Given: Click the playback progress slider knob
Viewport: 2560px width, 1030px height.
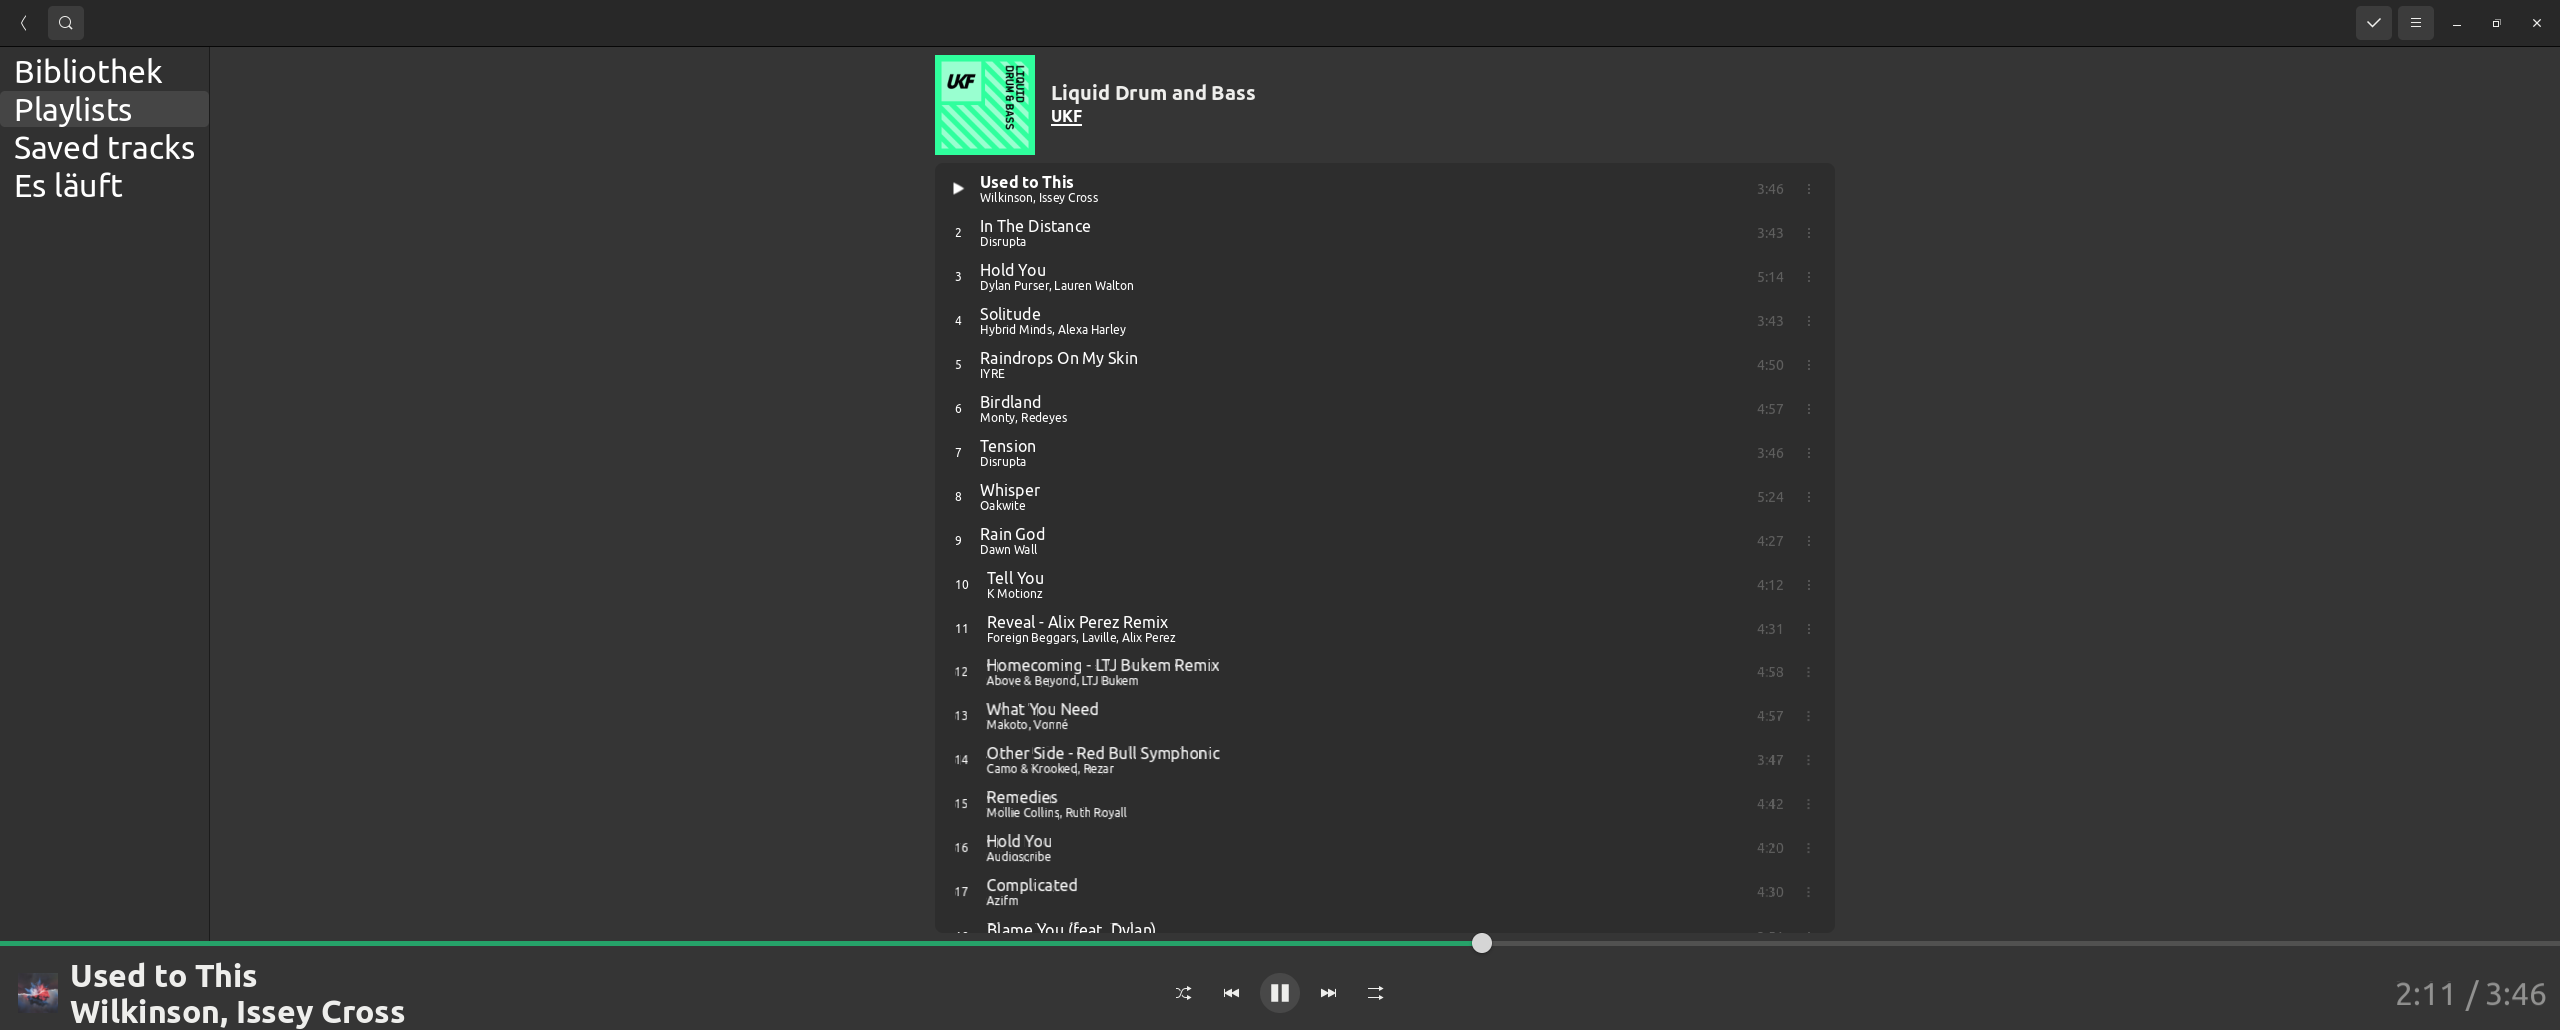Looking at the screenshot, I should coord(1482,943).
